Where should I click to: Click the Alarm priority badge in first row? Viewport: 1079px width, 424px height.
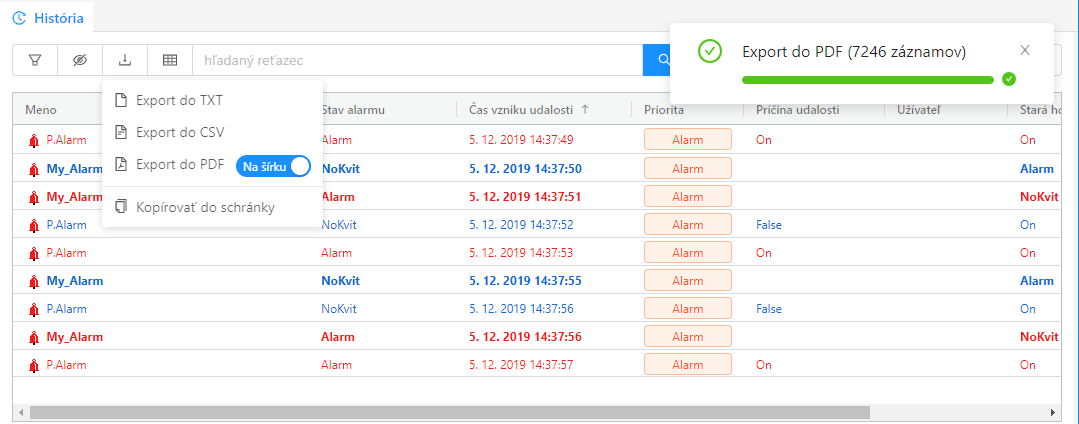click(x=687, y=140)
